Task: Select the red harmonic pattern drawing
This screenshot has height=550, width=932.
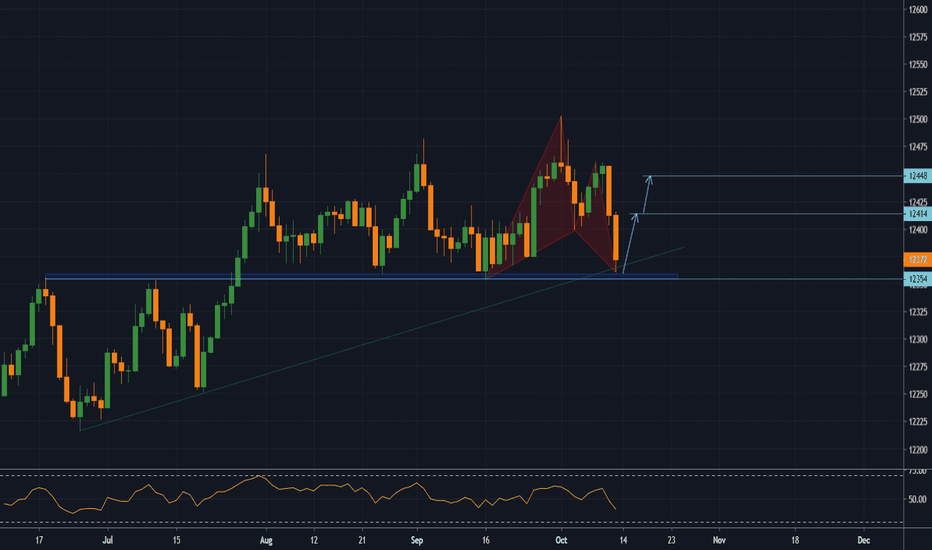Action: coord(552,196)
